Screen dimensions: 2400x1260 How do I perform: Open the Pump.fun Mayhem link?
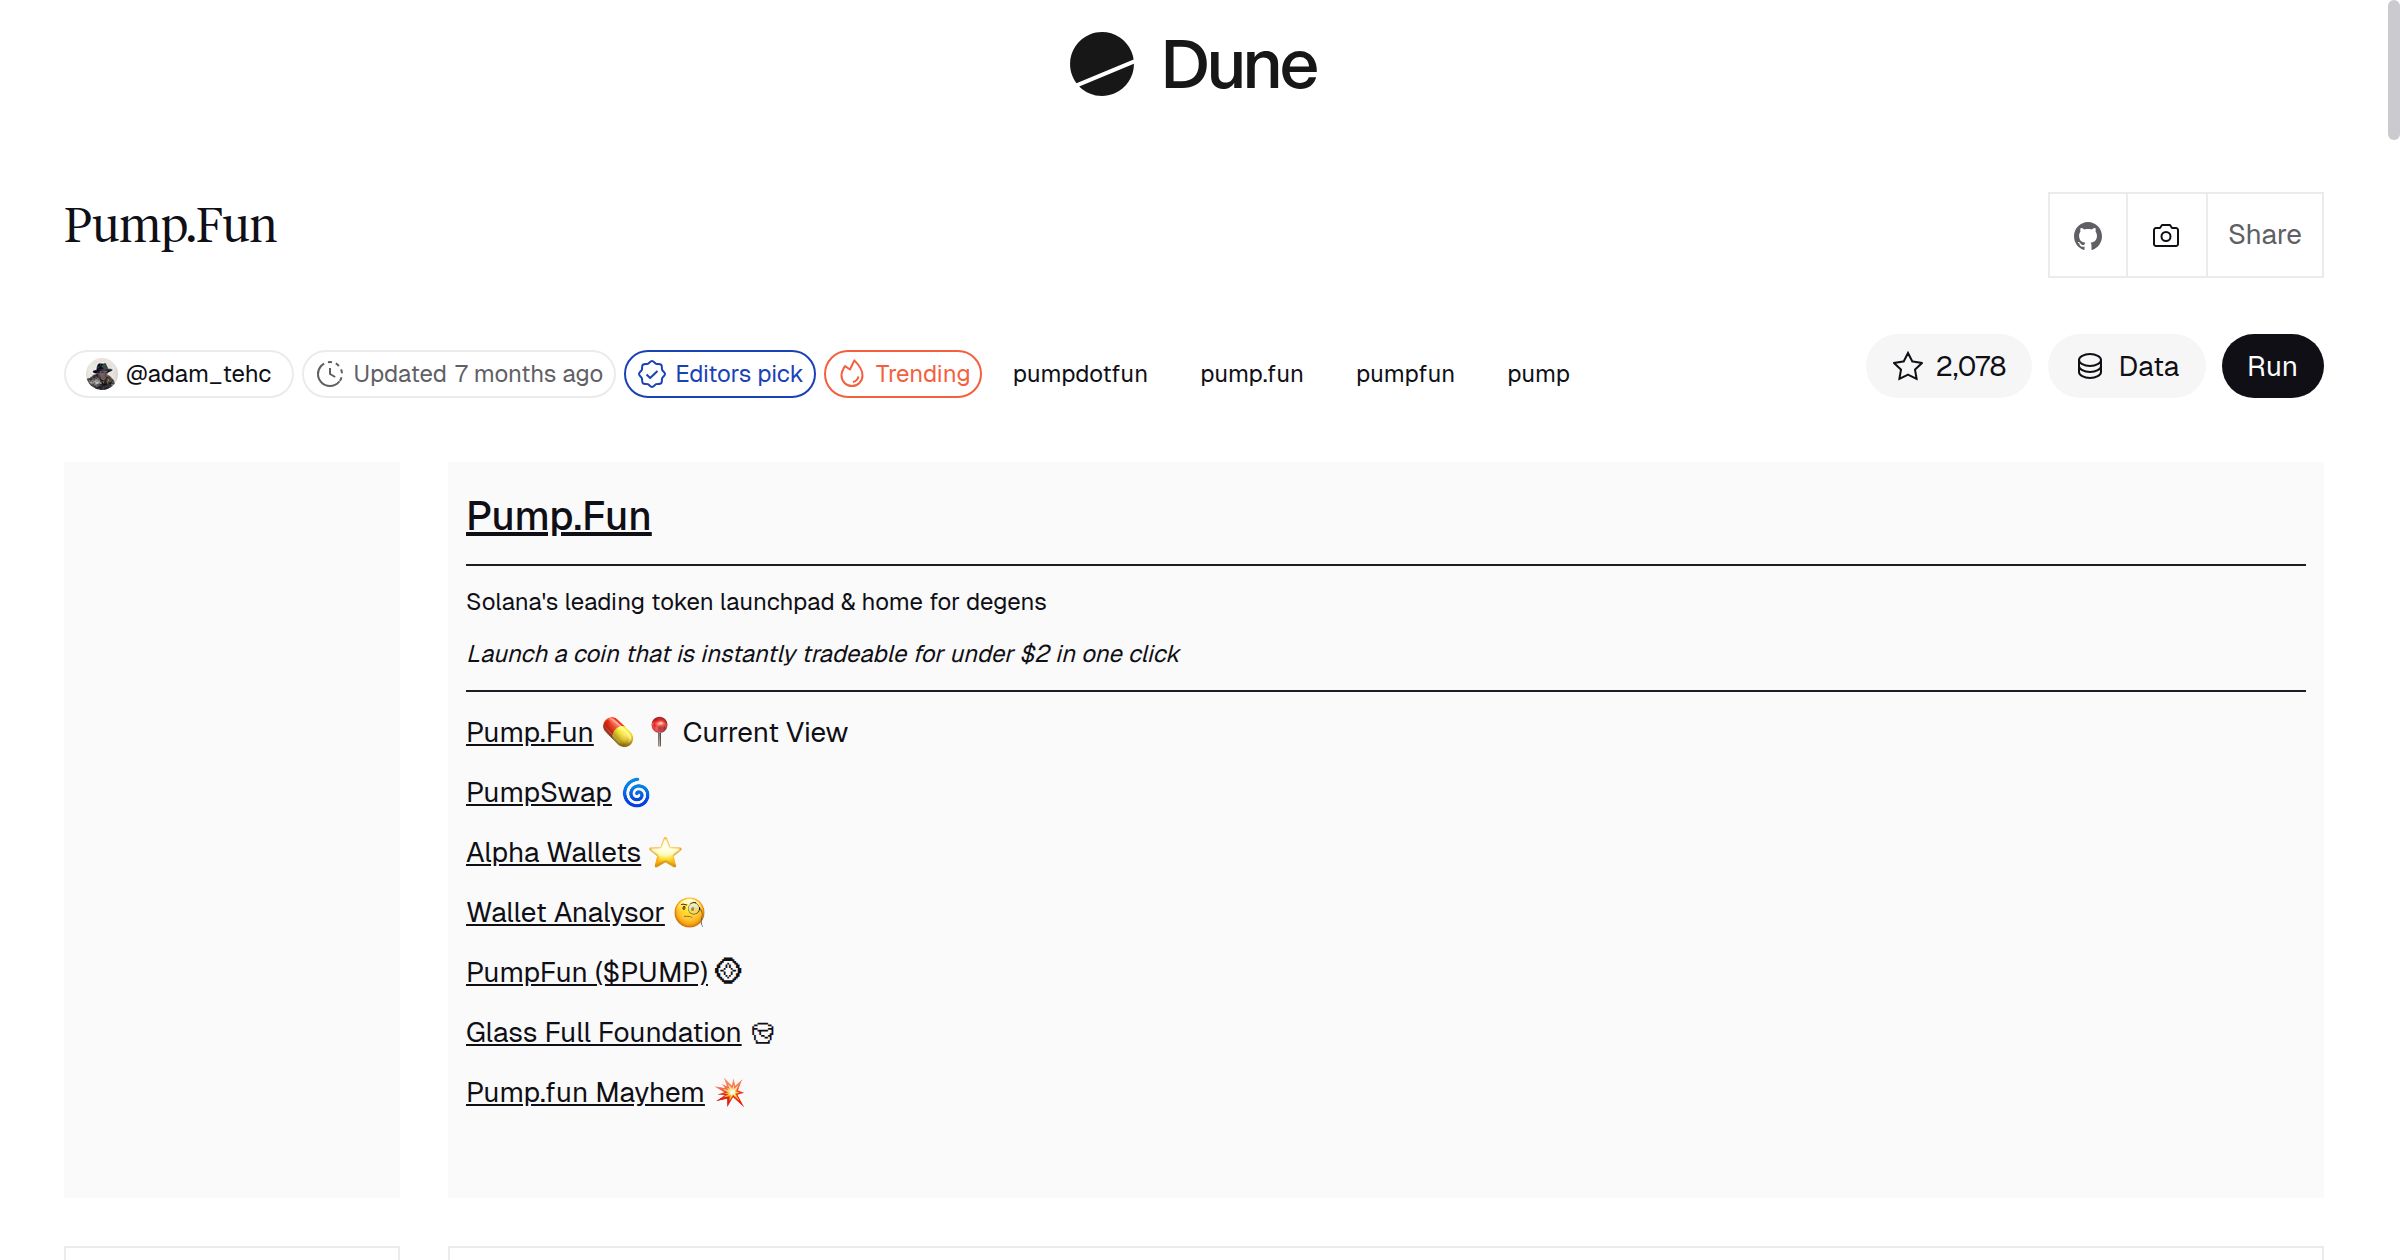click(x=584, y=1092)
